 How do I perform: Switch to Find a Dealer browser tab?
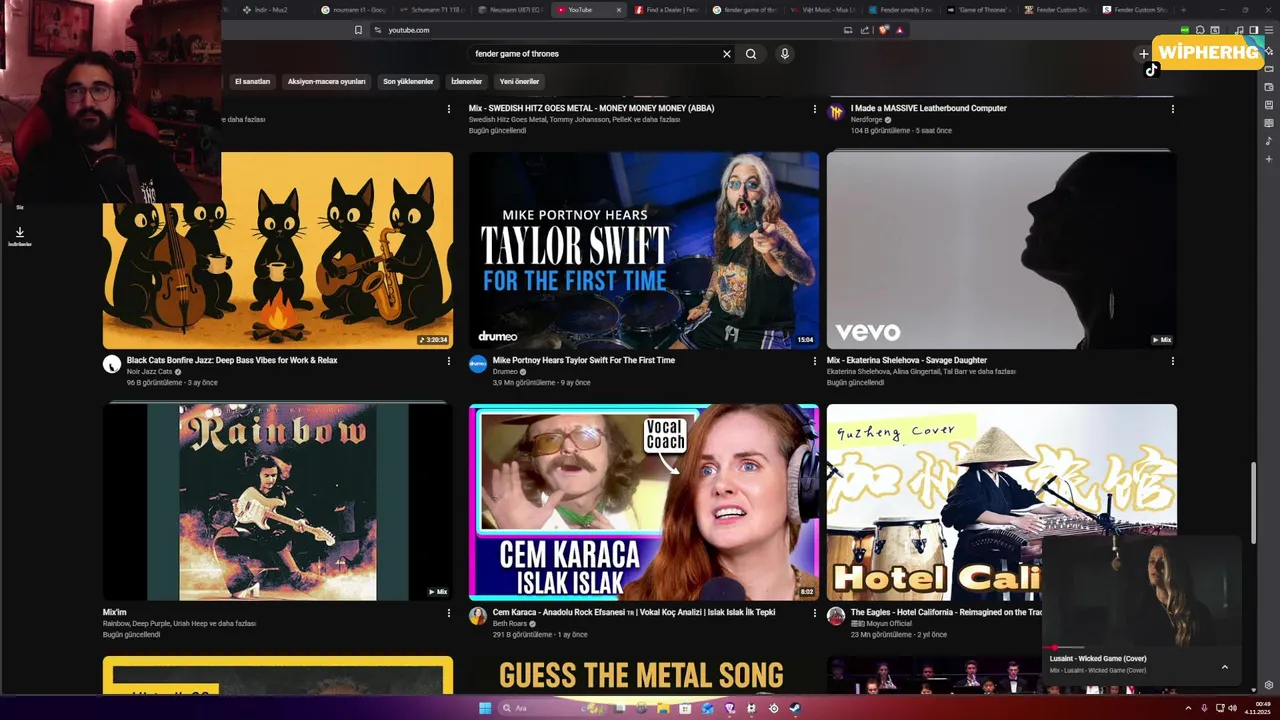[667, 10]
